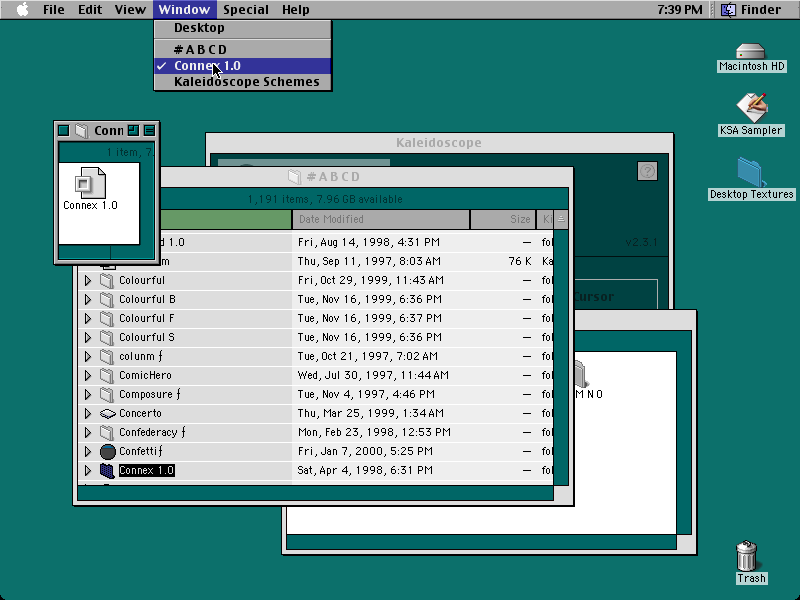Open the Macintosh HD disk icon
Image resolution: width=800 pixels, height=600 pixels.
[751, 52]
